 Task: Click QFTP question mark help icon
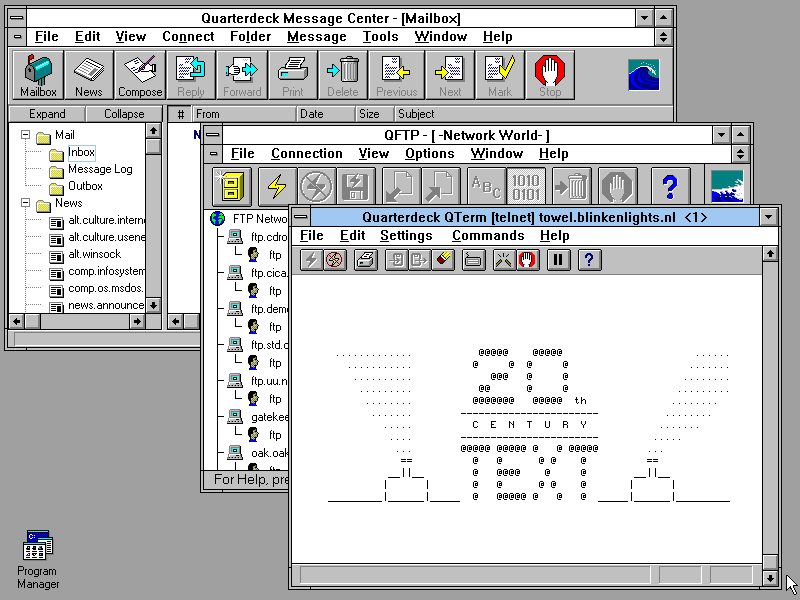click(670, 186)
